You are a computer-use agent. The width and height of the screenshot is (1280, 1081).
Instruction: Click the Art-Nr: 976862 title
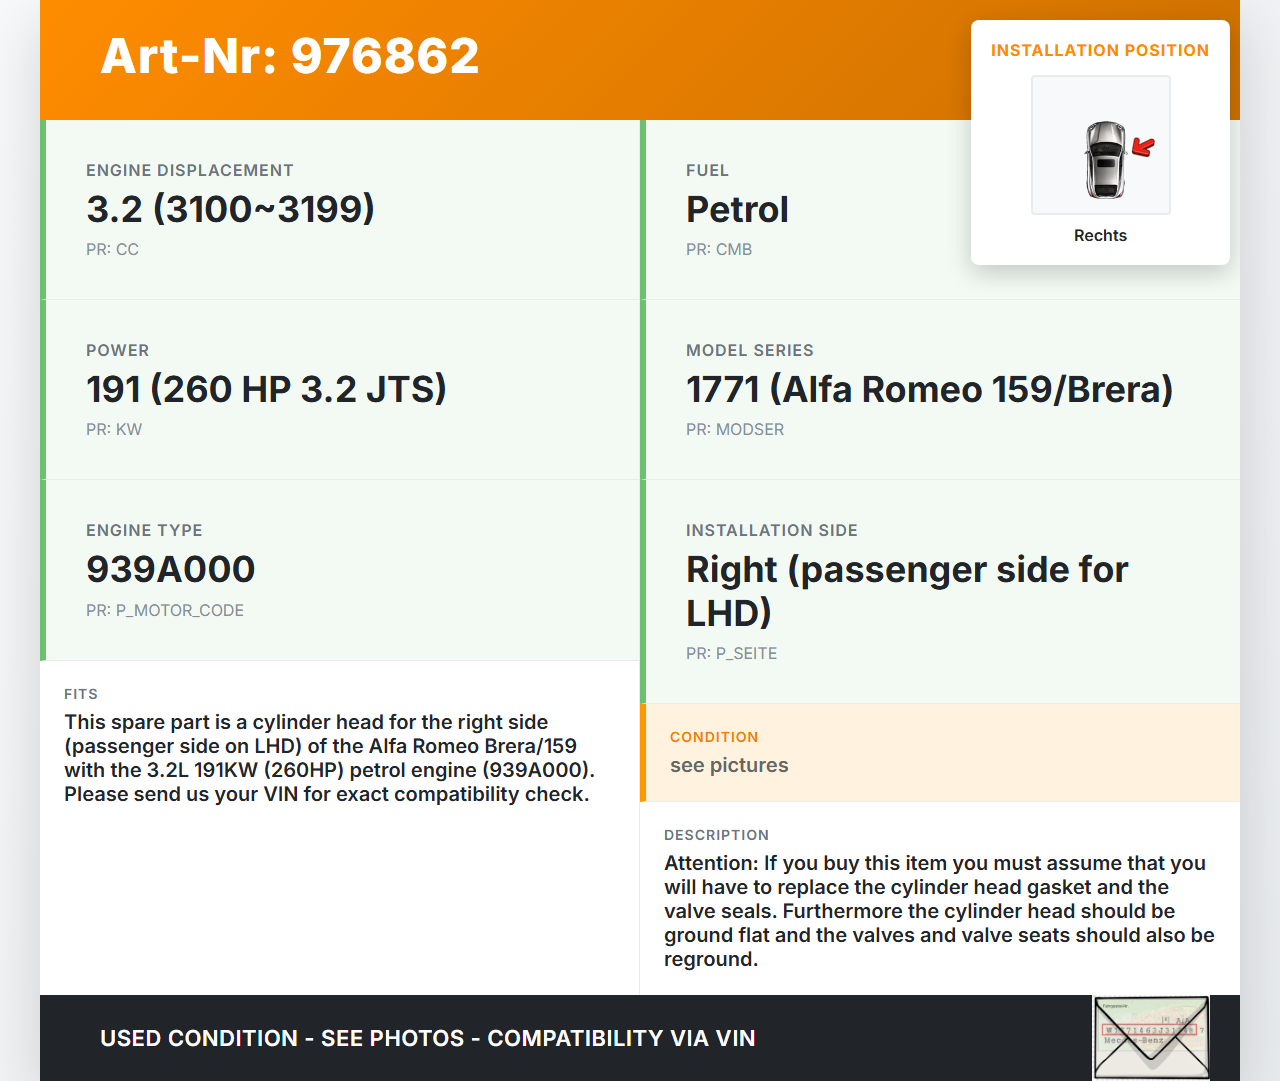coord(290,56)
